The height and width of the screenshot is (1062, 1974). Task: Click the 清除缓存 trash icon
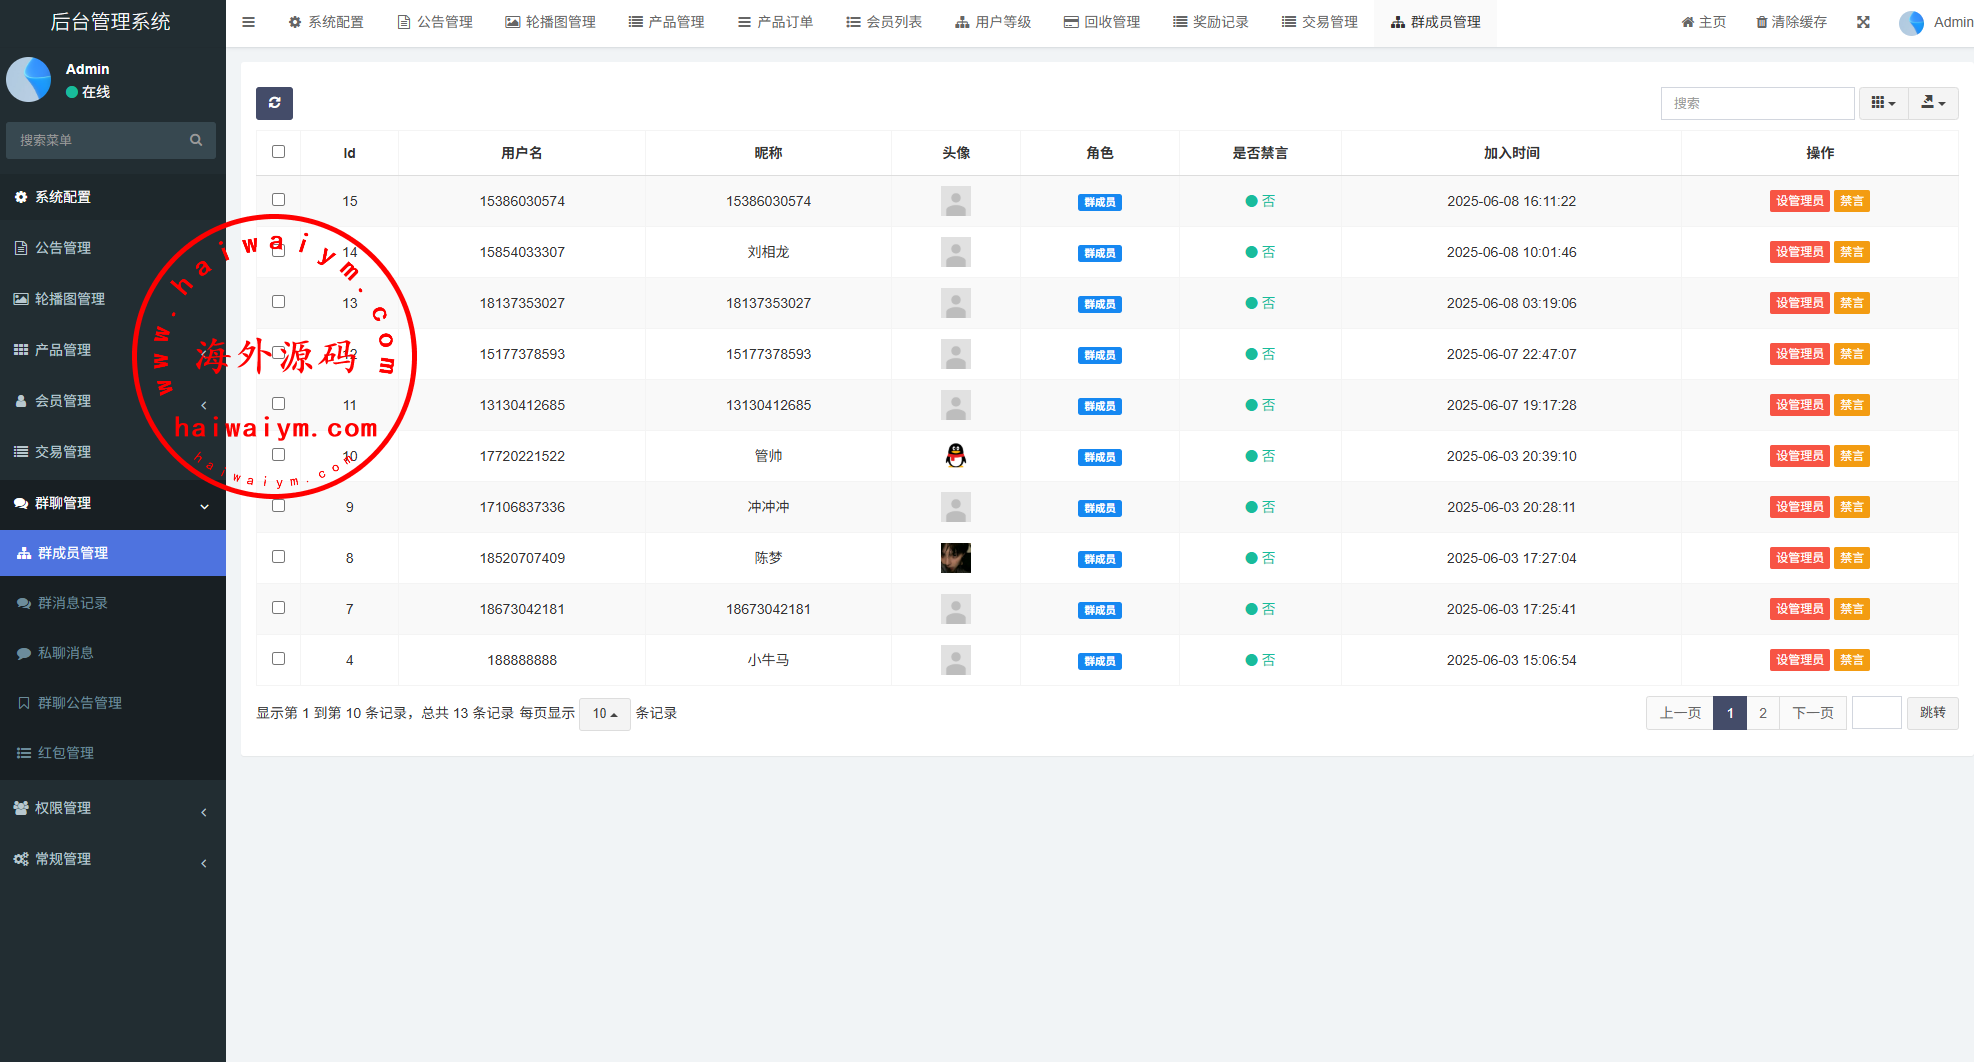[x=1762, y=22]
